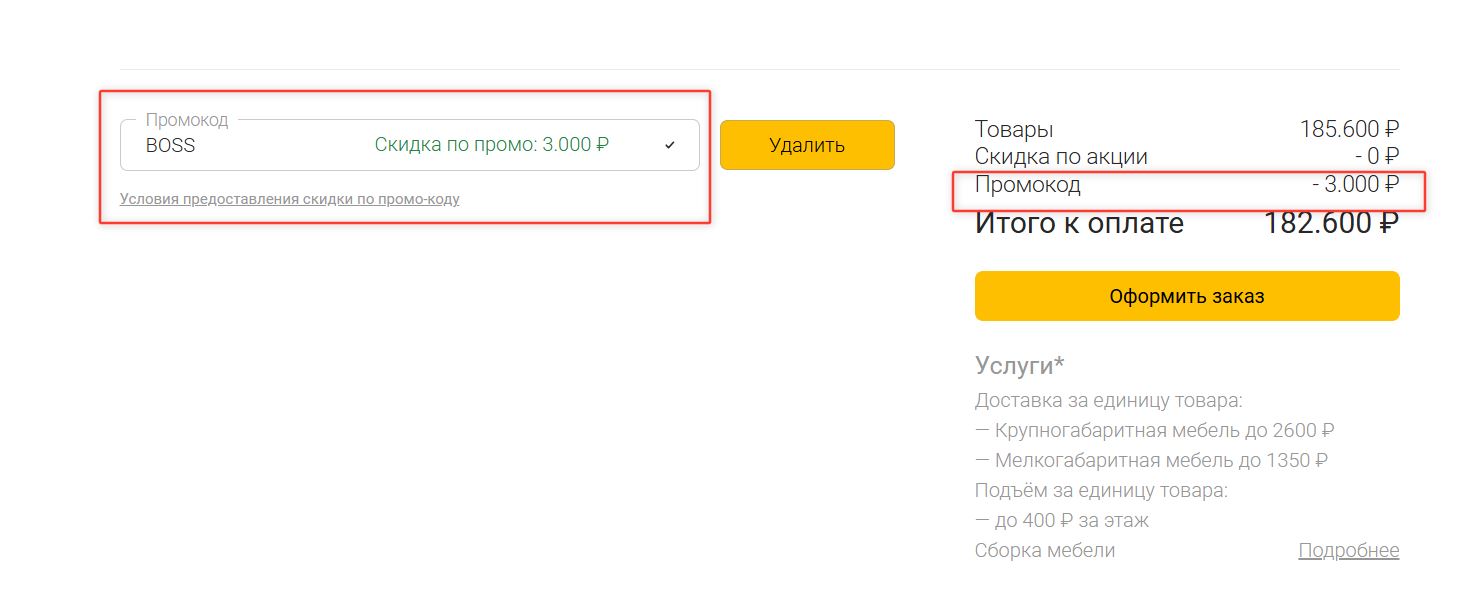This screenshot has width=1474, height=616.
Task: Open the Подробнее link
Action: tap(1348, 551)
